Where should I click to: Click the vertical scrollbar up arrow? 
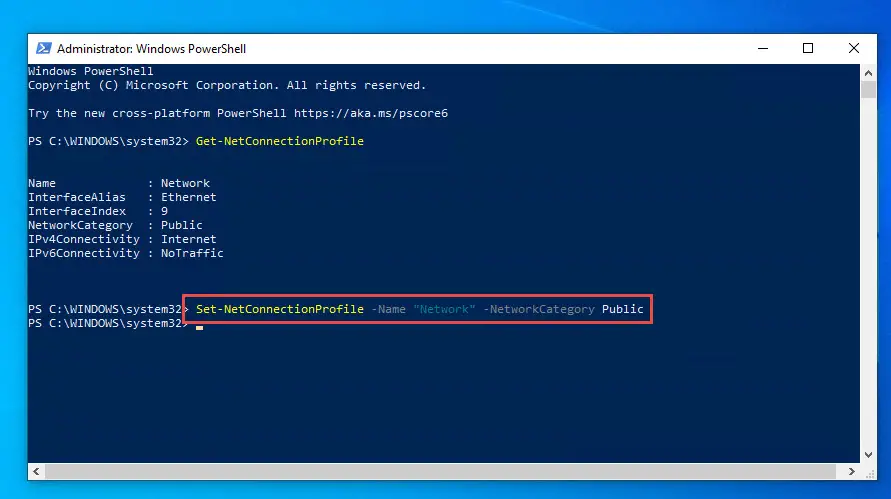(868, 73)
